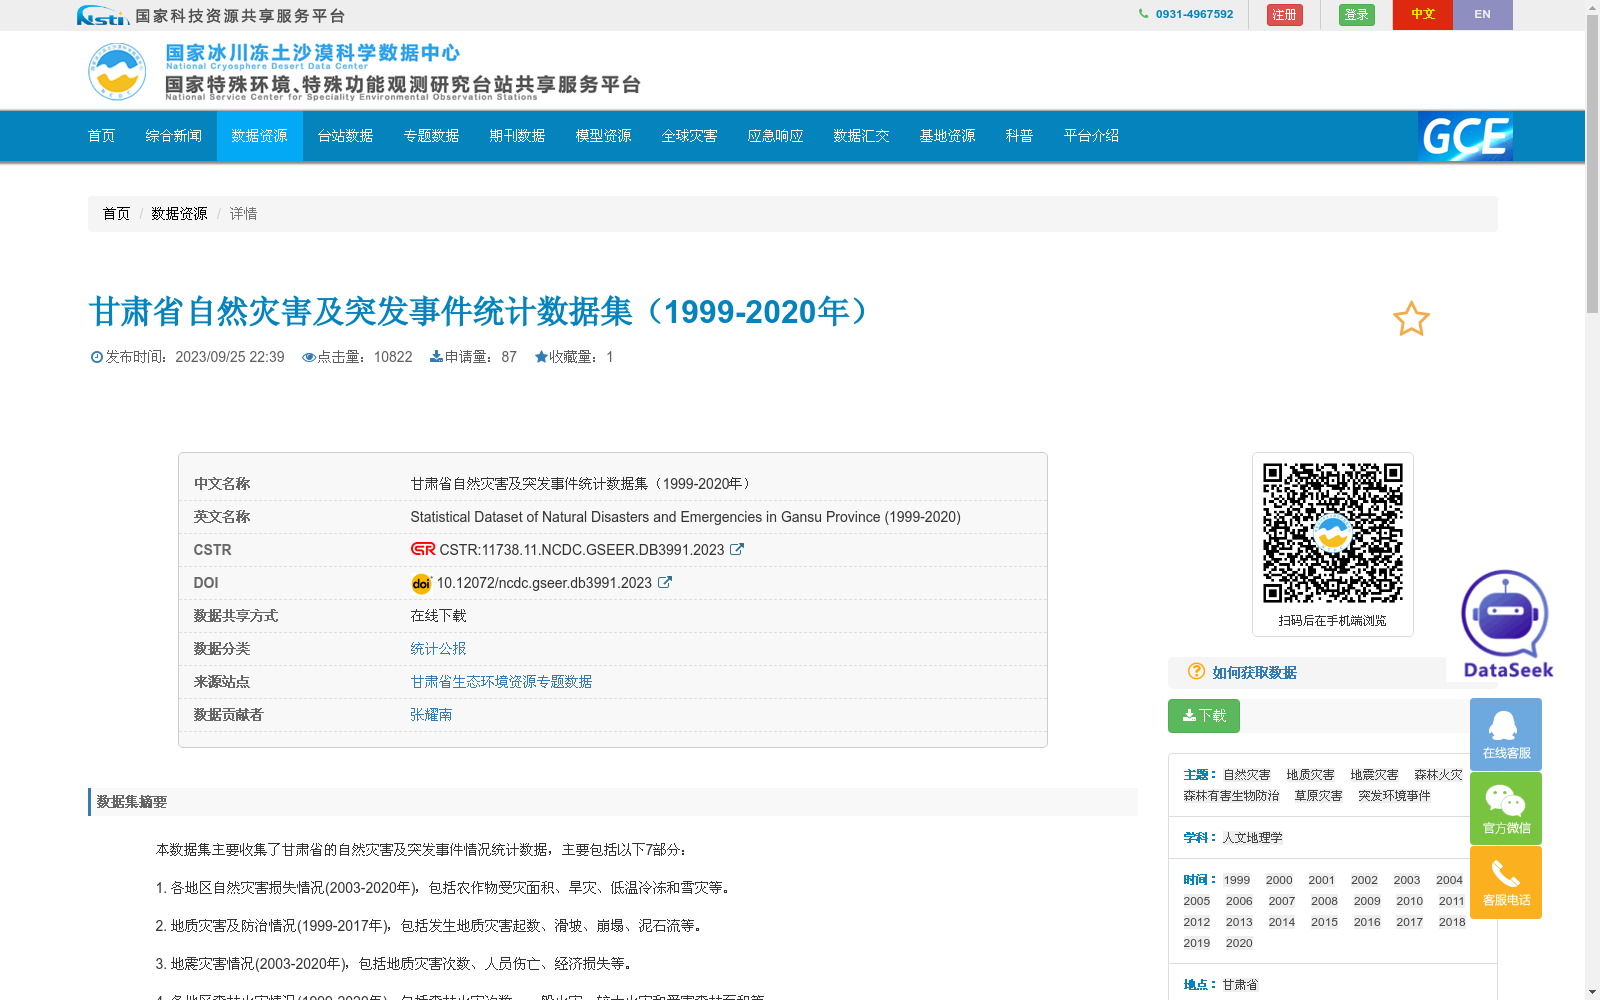Click the yellow DOI badge icon

click(421, 583)
